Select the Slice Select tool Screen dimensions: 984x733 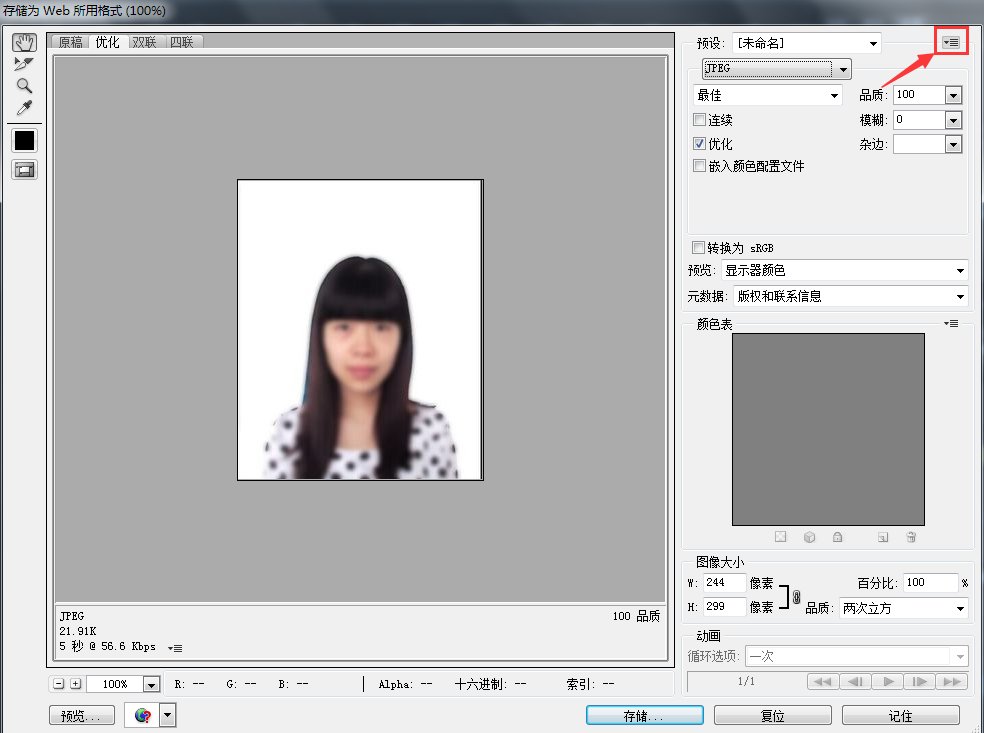[24, 64]
